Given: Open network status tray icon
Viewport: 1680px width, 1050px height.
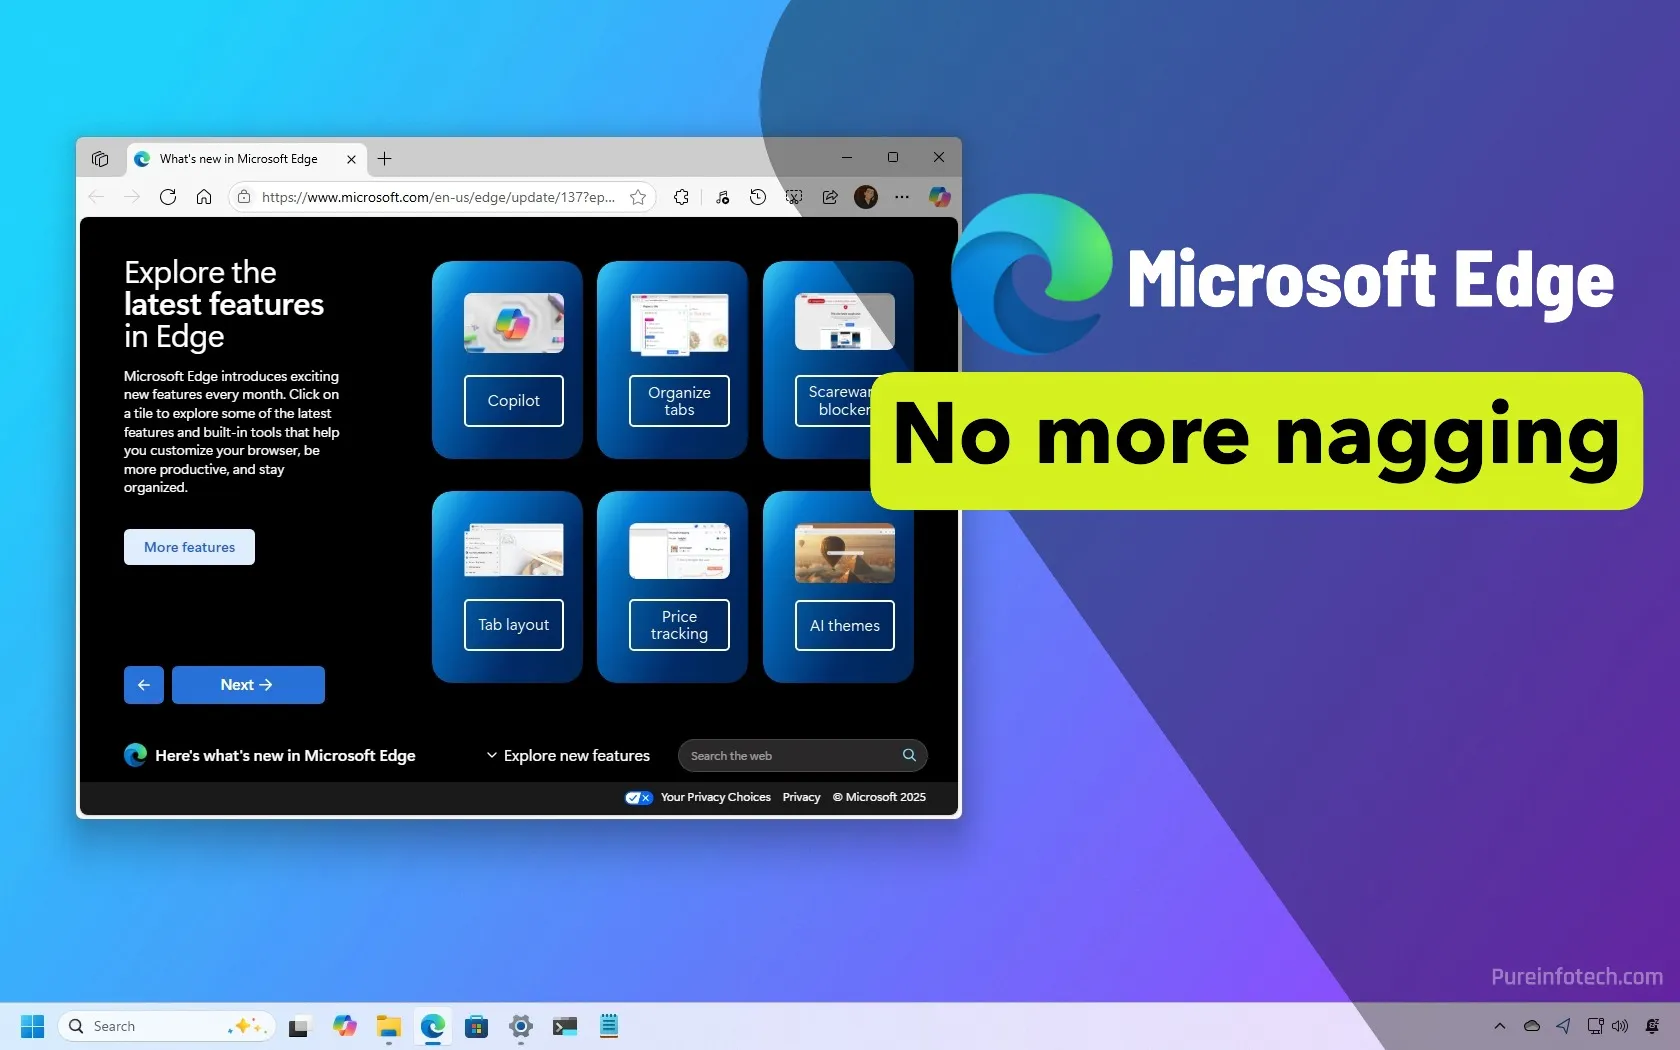Looking at the screenshot, I should [1595, 1026].
